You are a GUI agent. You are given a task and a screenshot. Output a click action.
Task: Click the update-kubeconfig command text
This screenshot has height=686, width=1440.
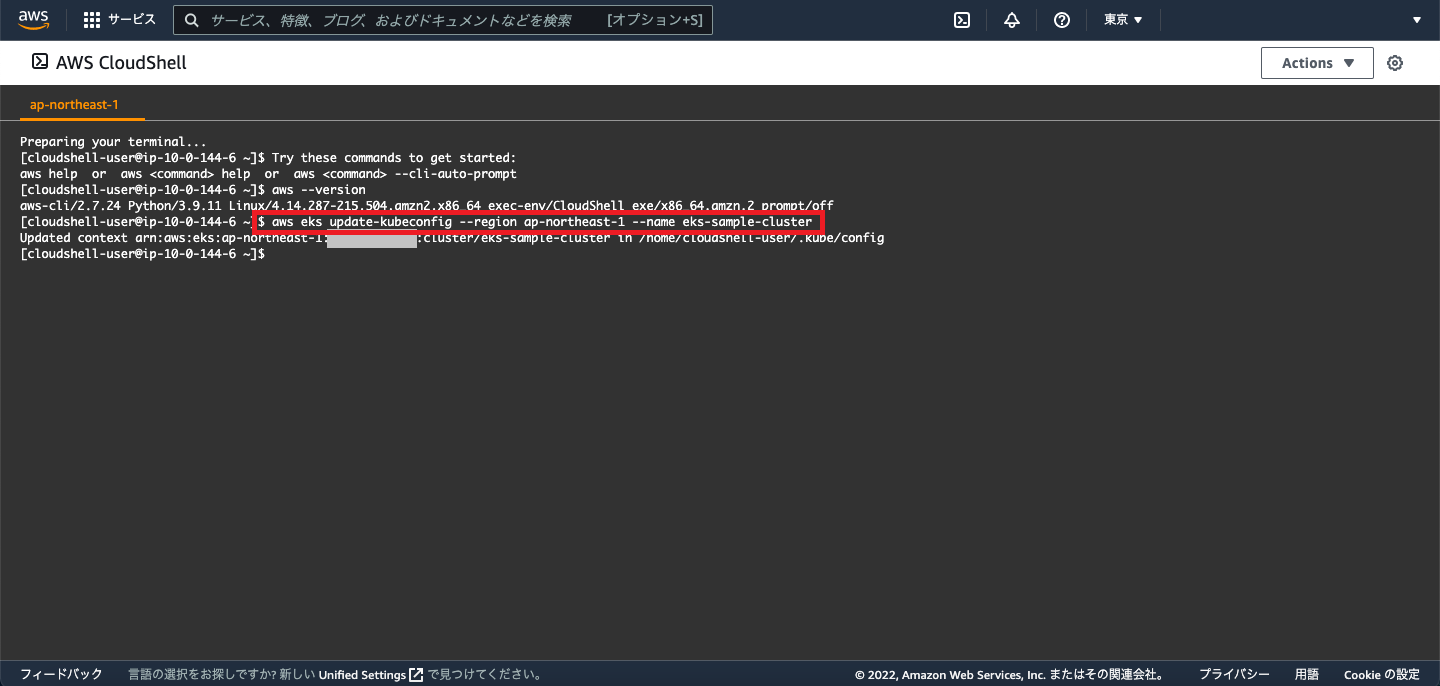pyautogui.click(x=542, y=222)
